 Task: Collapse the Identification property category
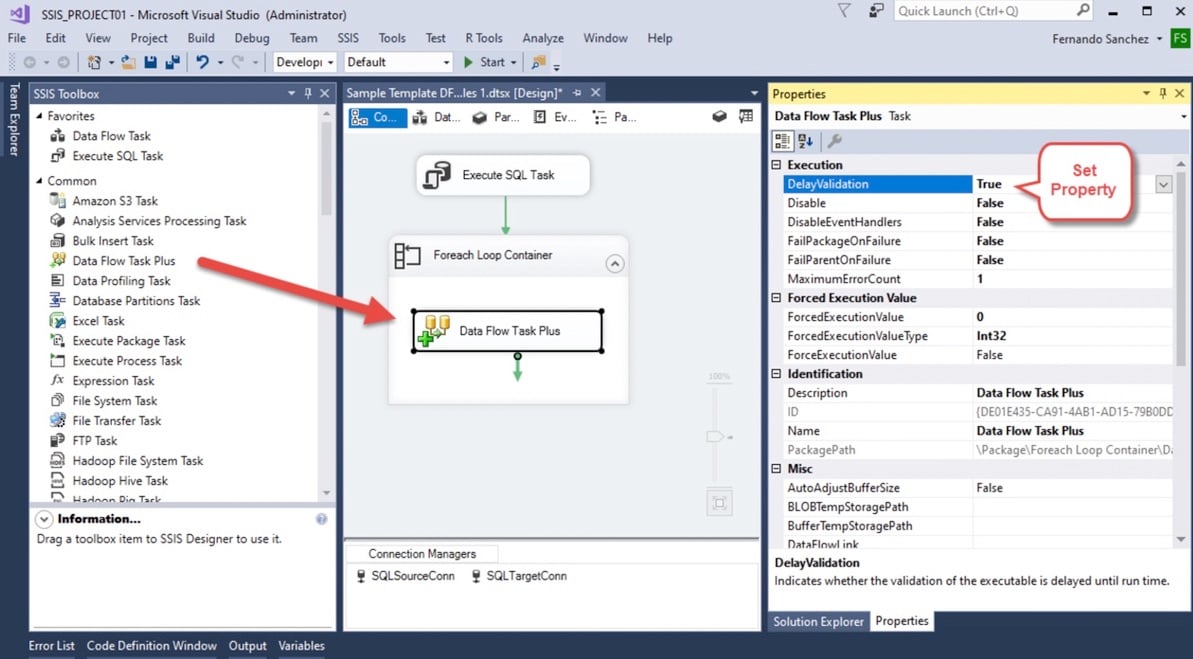776,374
